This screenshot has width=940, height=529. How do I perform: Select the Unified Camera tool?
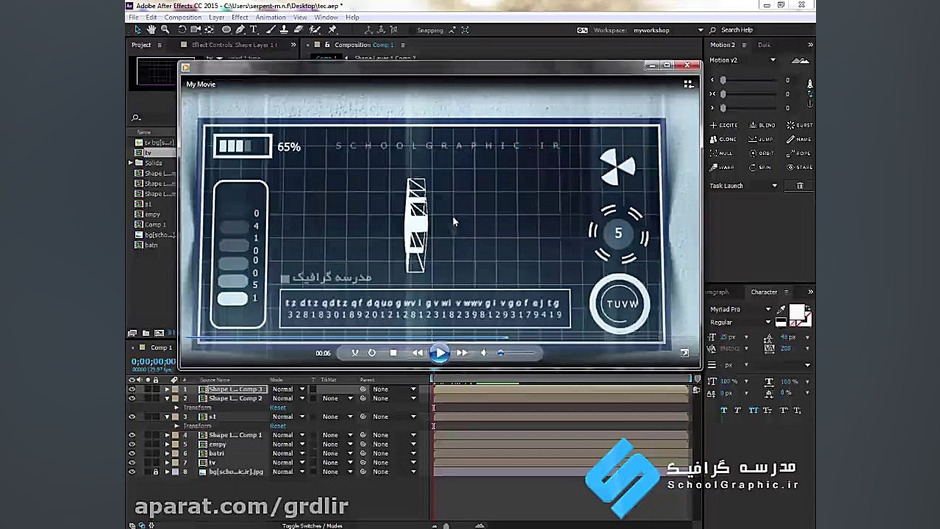(195, 29)
